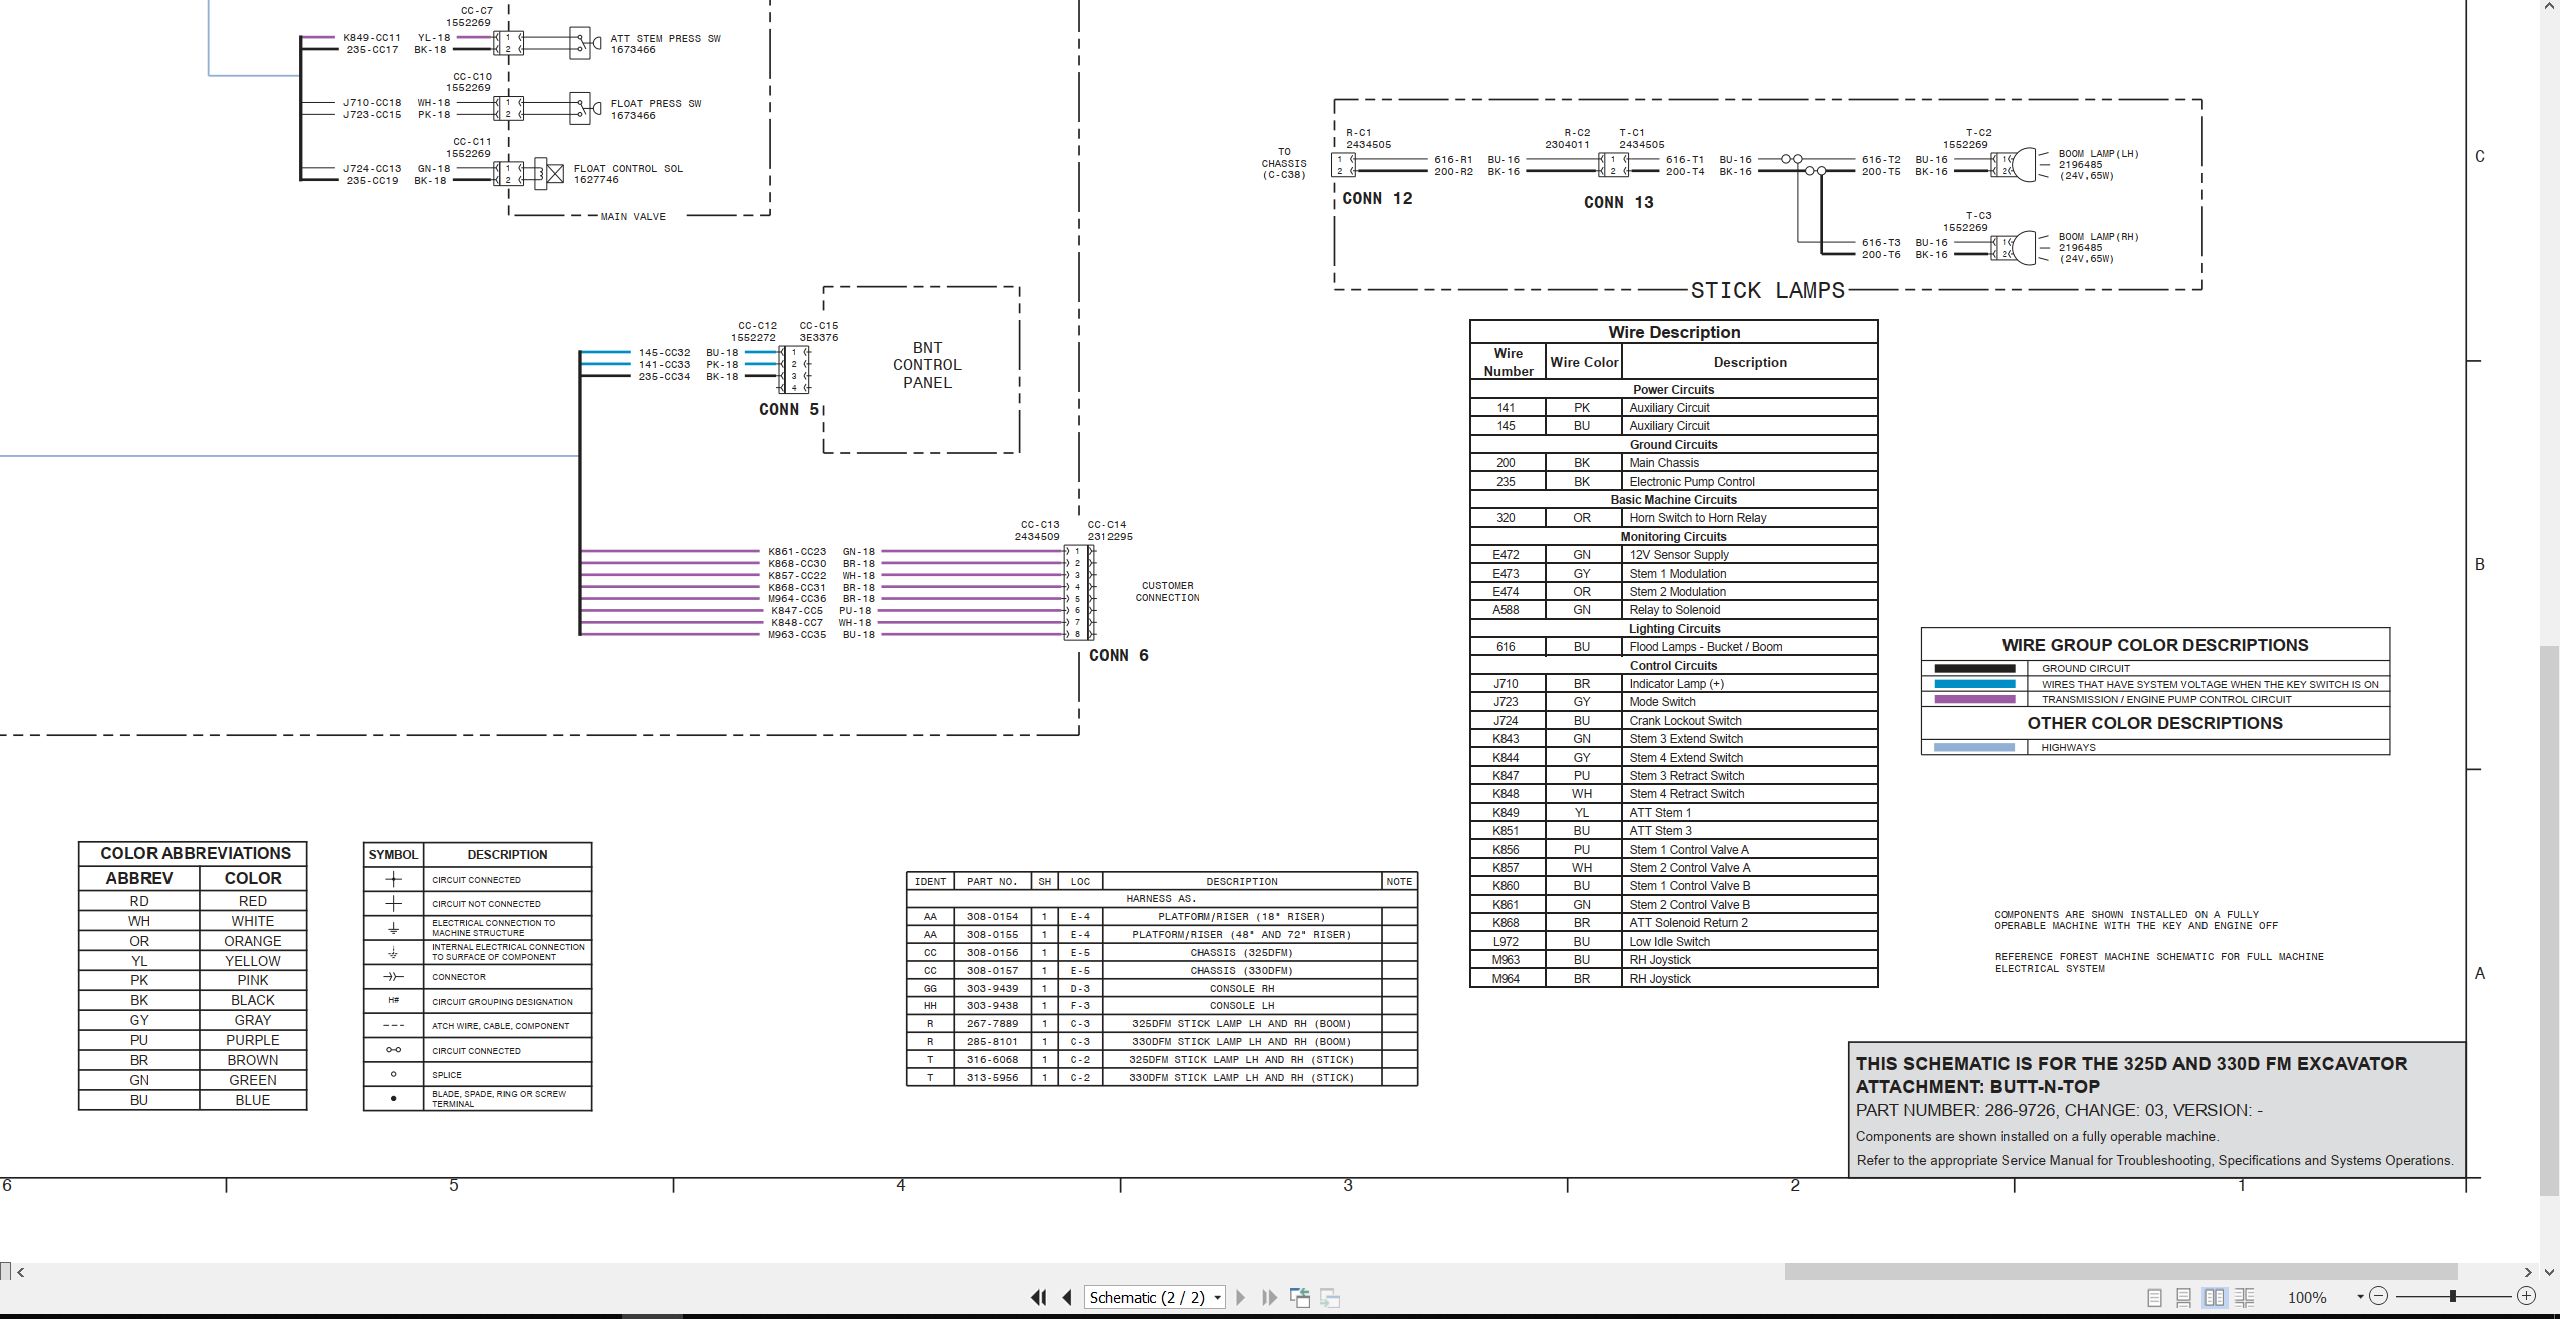Click TO CHASSIS (C-C38) reference

(x=1284, y=163)
